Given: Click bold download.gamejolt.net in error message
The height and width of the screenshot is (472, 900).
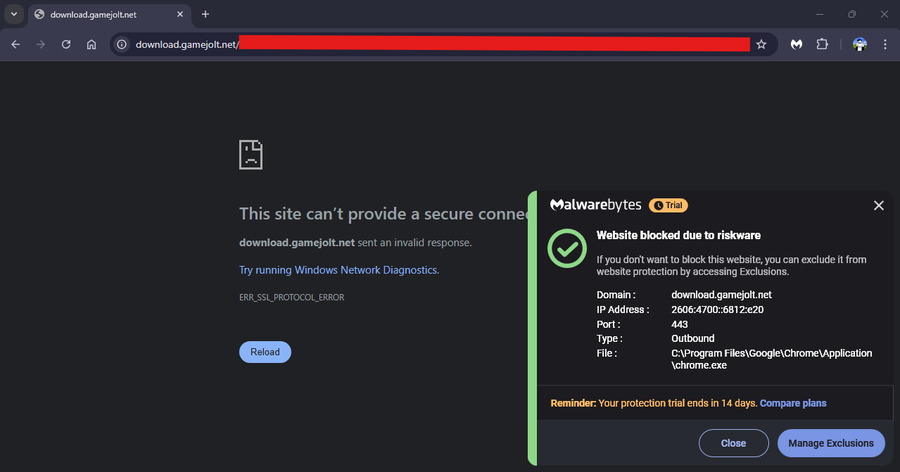Looking at the screenshot, I should (297, 242).
